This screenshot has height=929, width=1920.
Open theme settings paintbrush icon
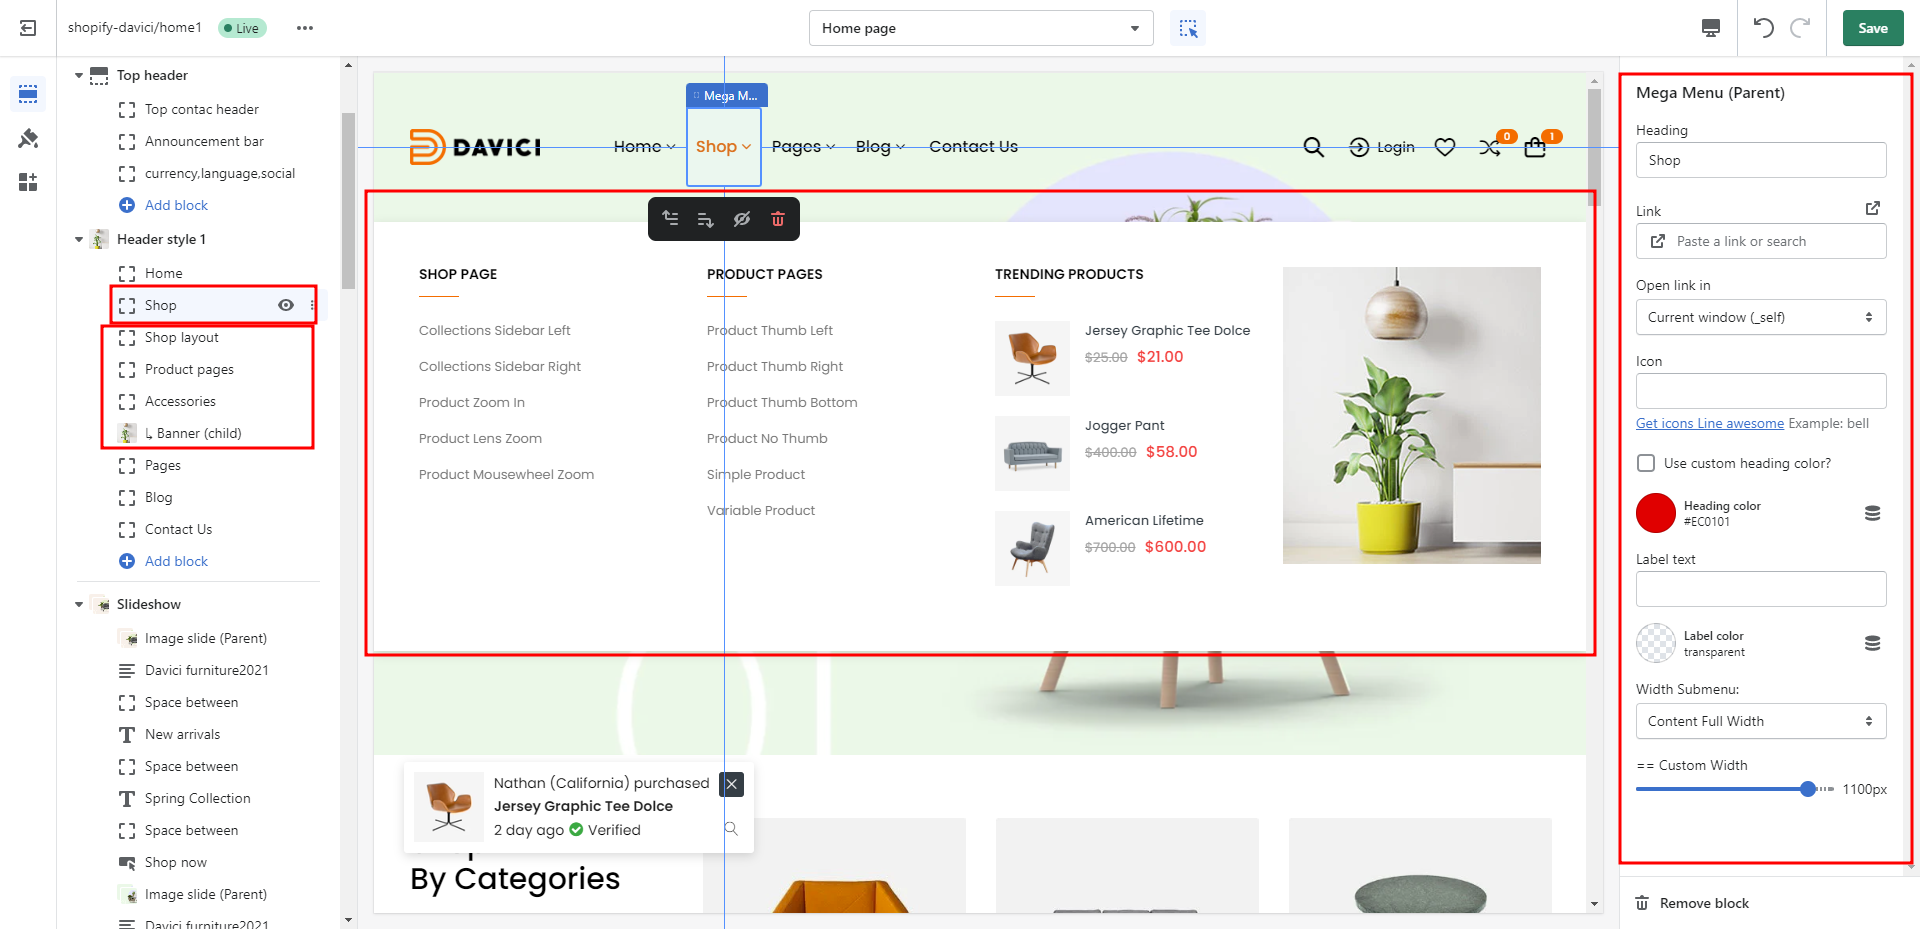coord(28,138)
